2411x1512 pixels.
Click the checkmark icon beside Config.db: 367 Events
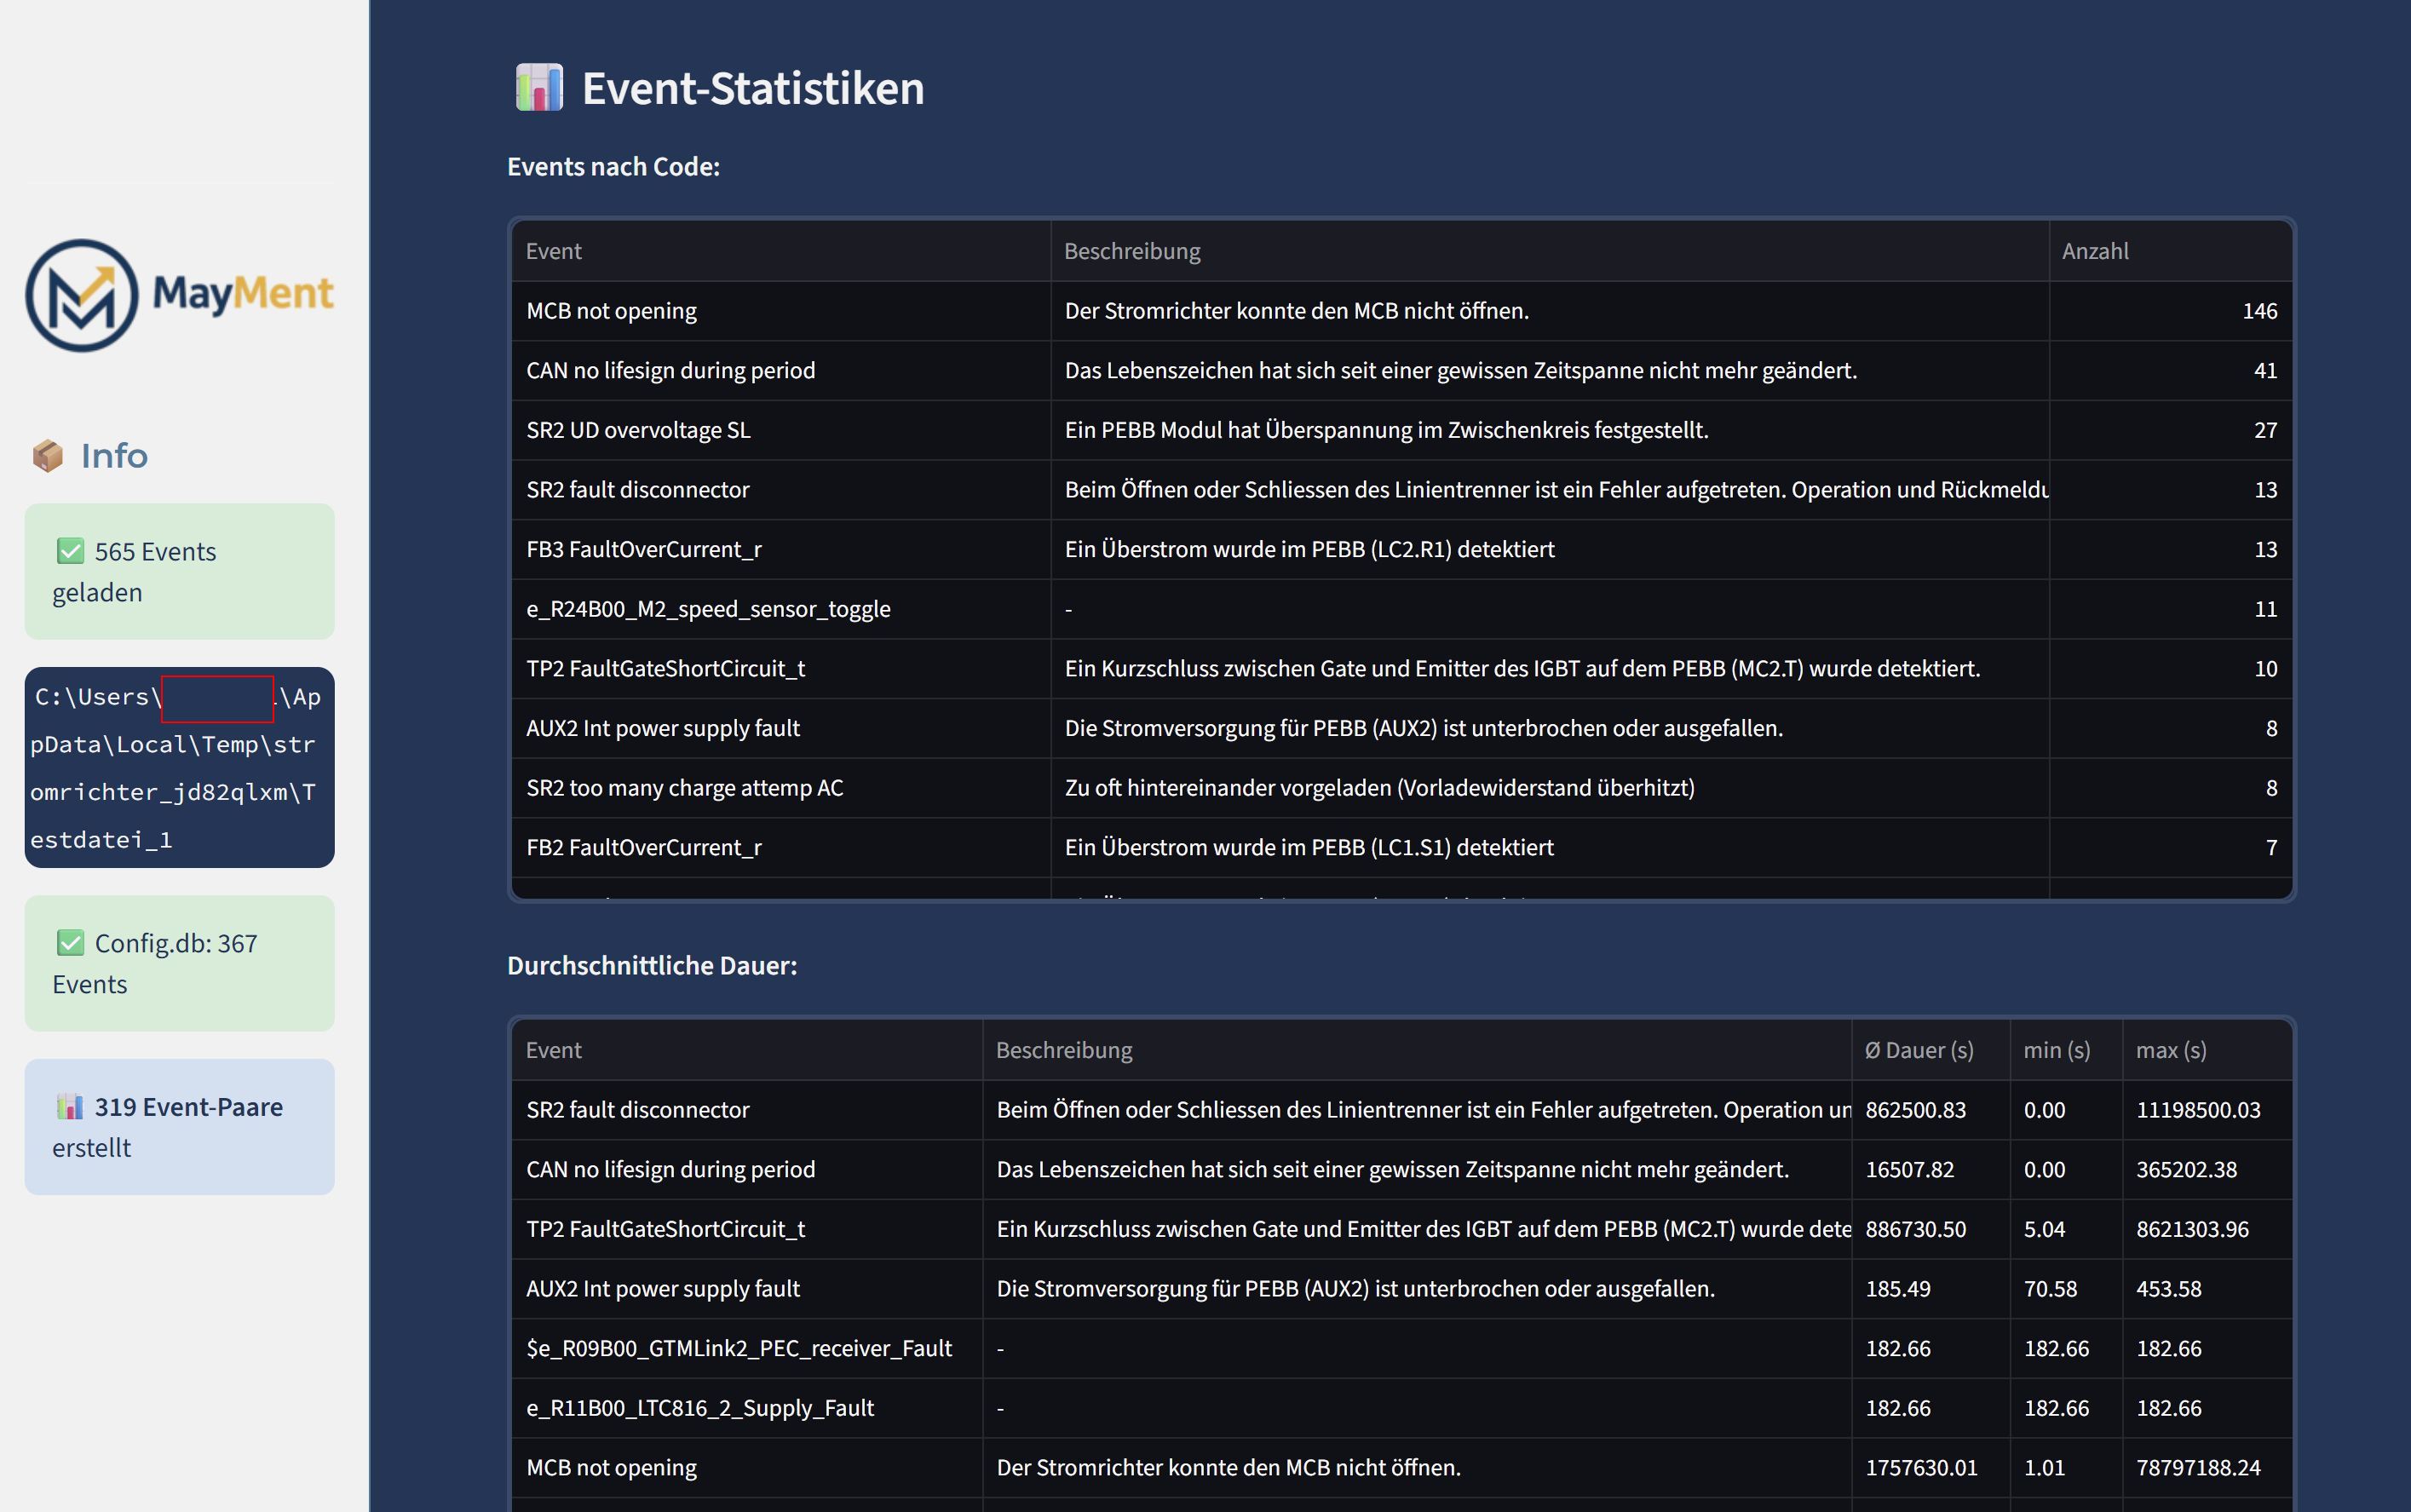click(x=70, y=941)
